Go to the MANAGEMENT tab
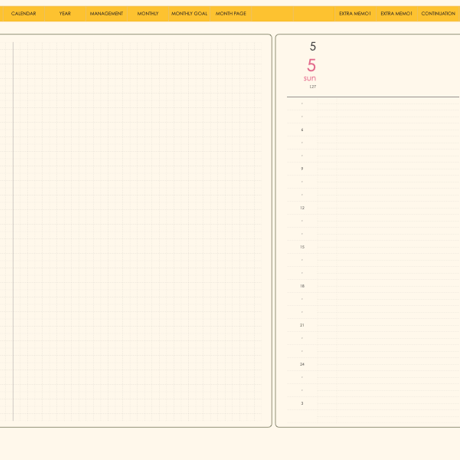Screen dimensions: 460x460 coord(106,14)
